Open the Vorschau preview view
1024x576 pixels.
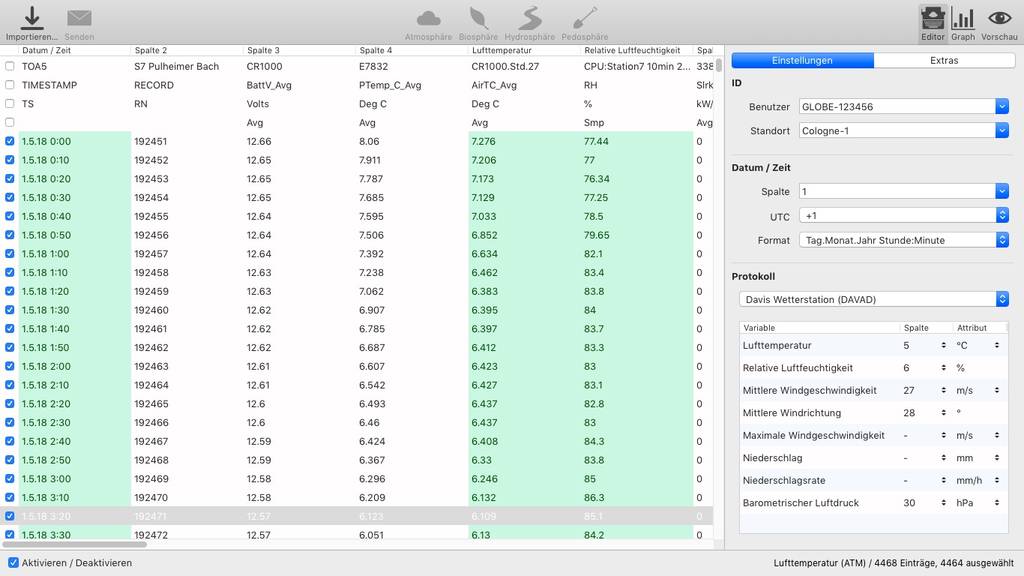999,18
